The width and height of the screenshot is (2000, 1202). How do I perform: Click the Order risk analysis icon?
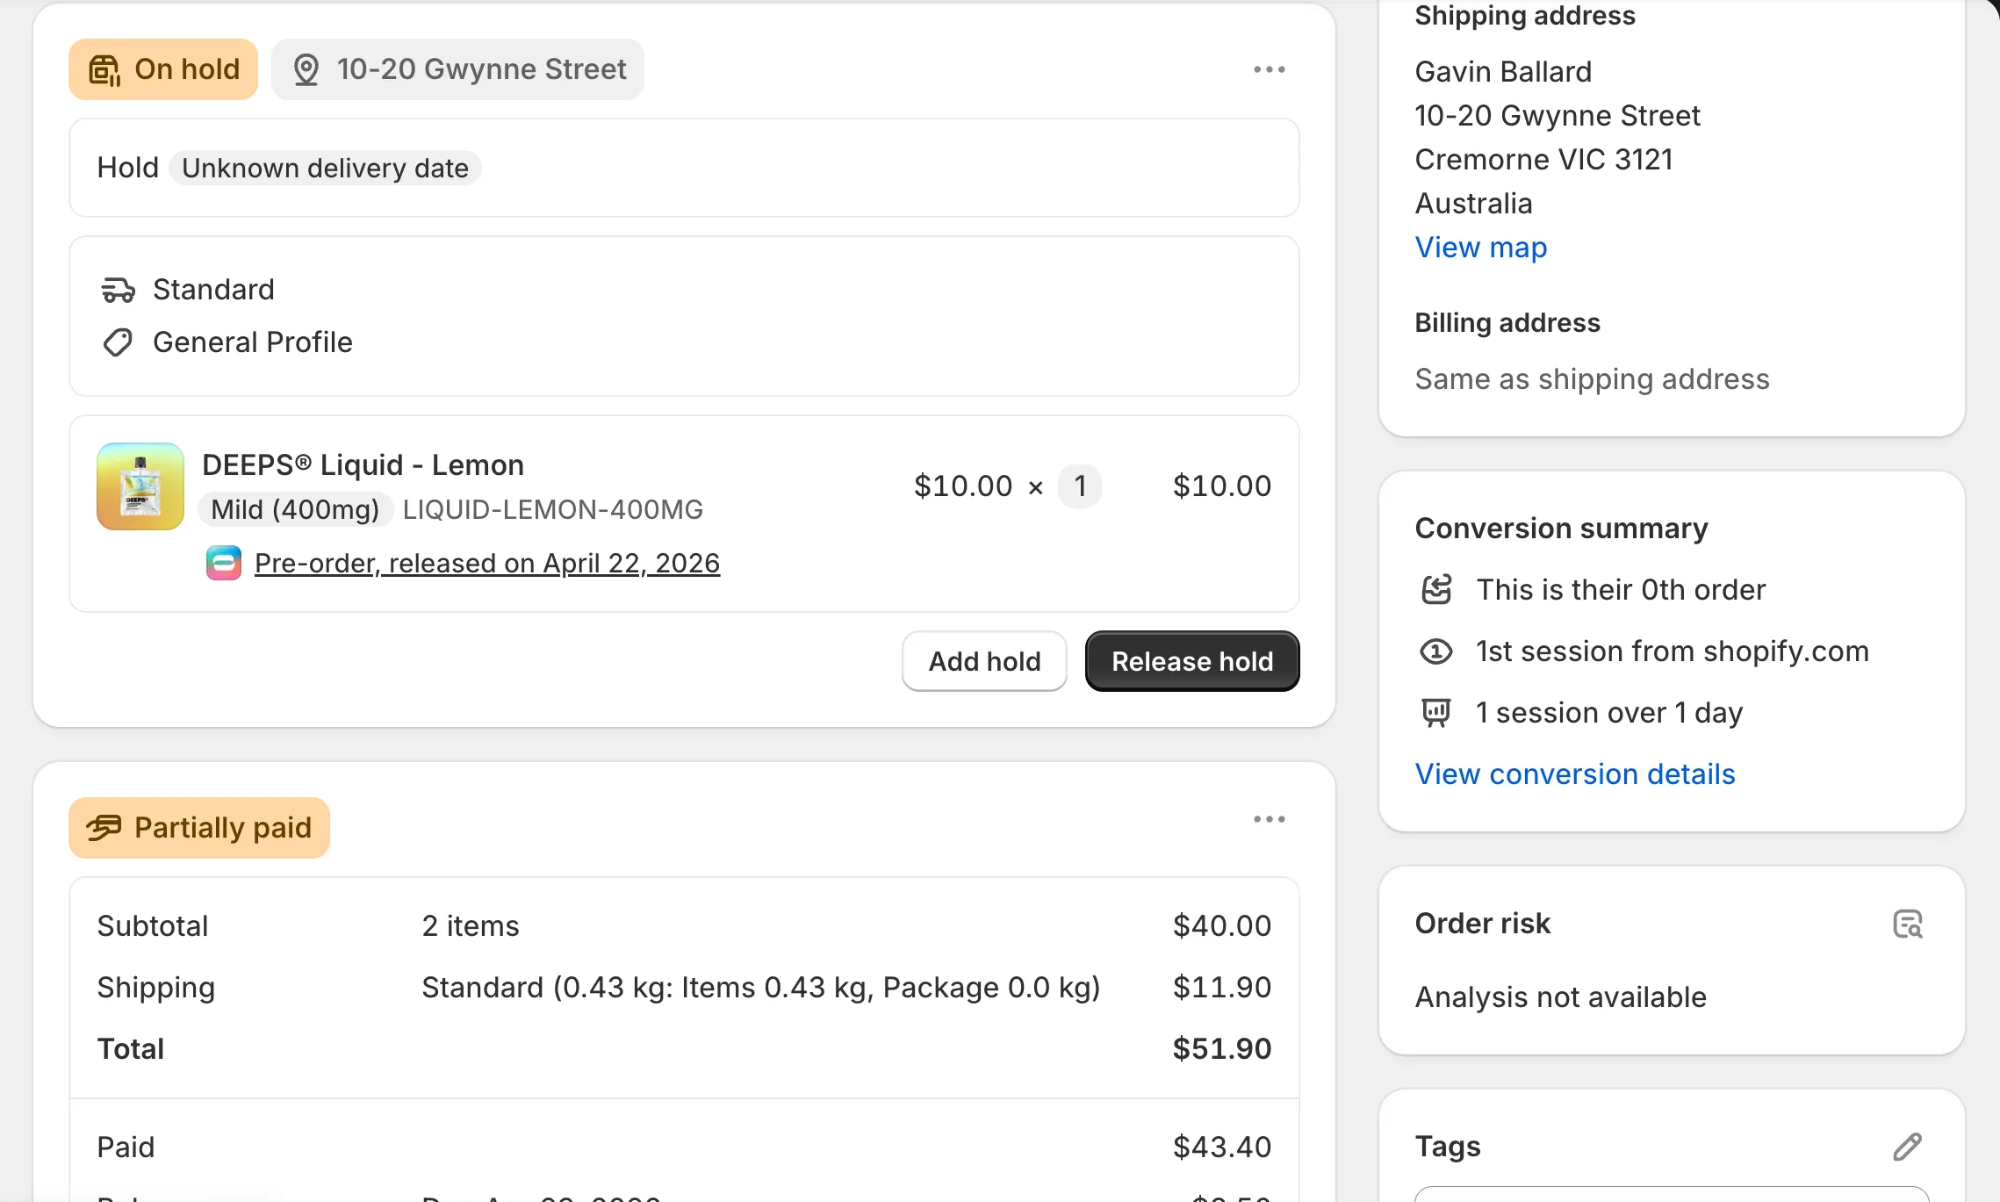1907,924
